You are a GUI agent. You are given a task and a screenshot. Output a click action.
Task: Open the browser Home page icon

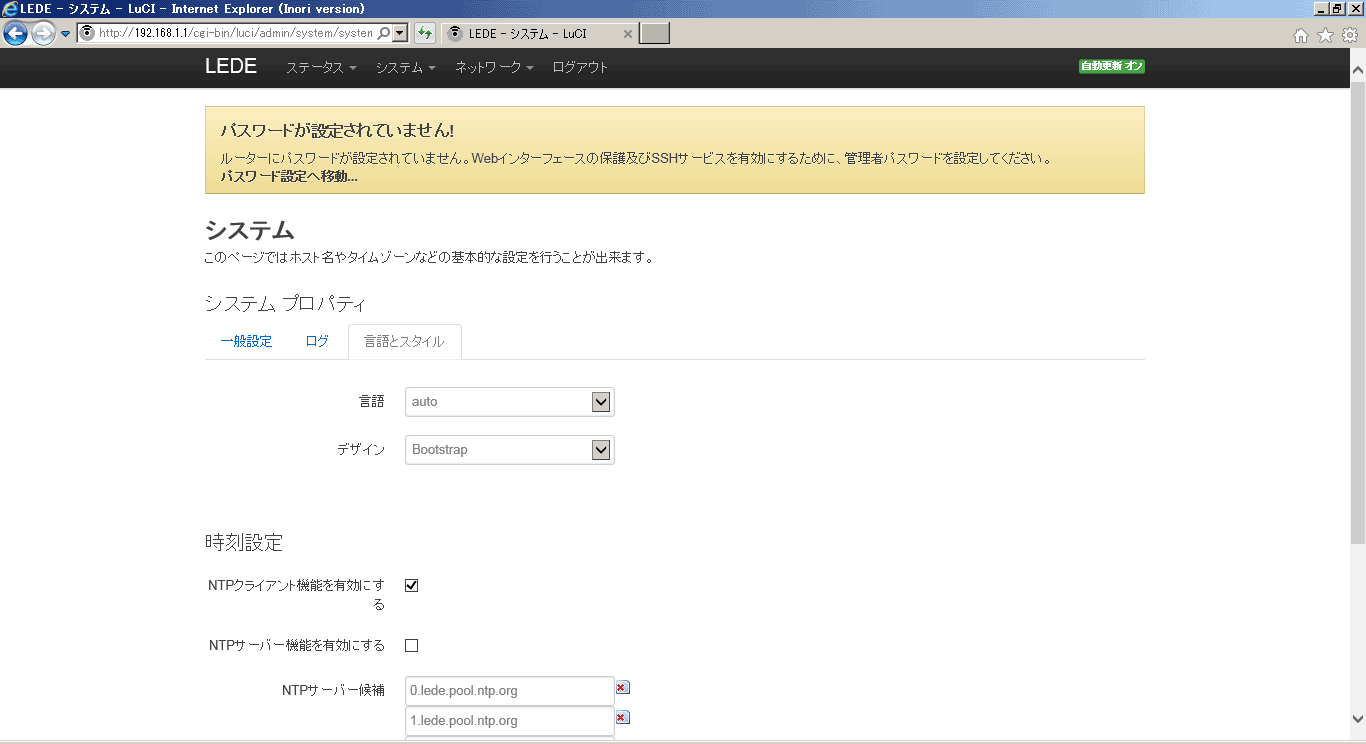coord(1301,35)
